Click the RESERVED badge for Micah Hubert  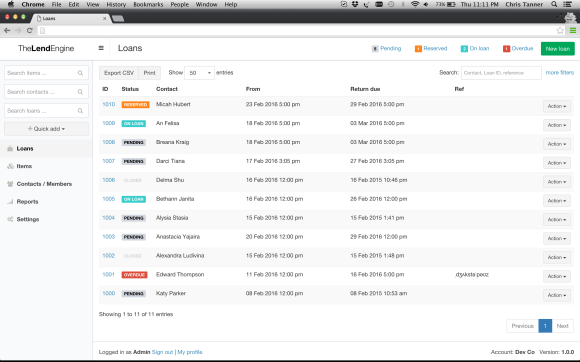point(135,105)
